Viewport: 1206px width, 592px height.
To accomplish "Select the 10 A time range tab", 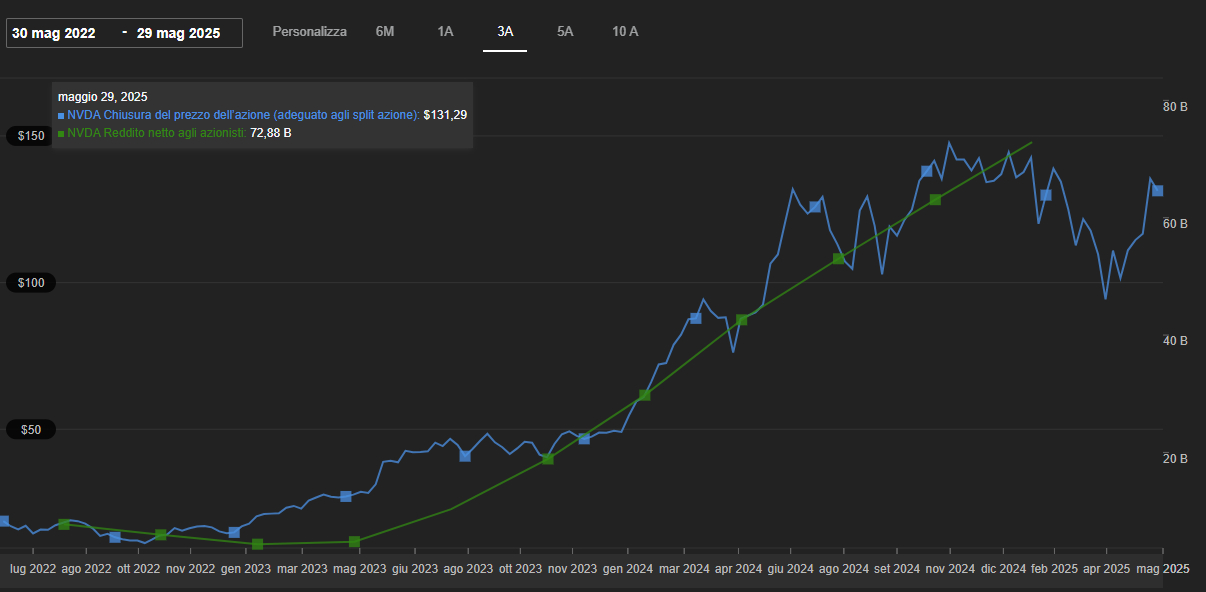I will pyautogui.click(x=625, y=32).
